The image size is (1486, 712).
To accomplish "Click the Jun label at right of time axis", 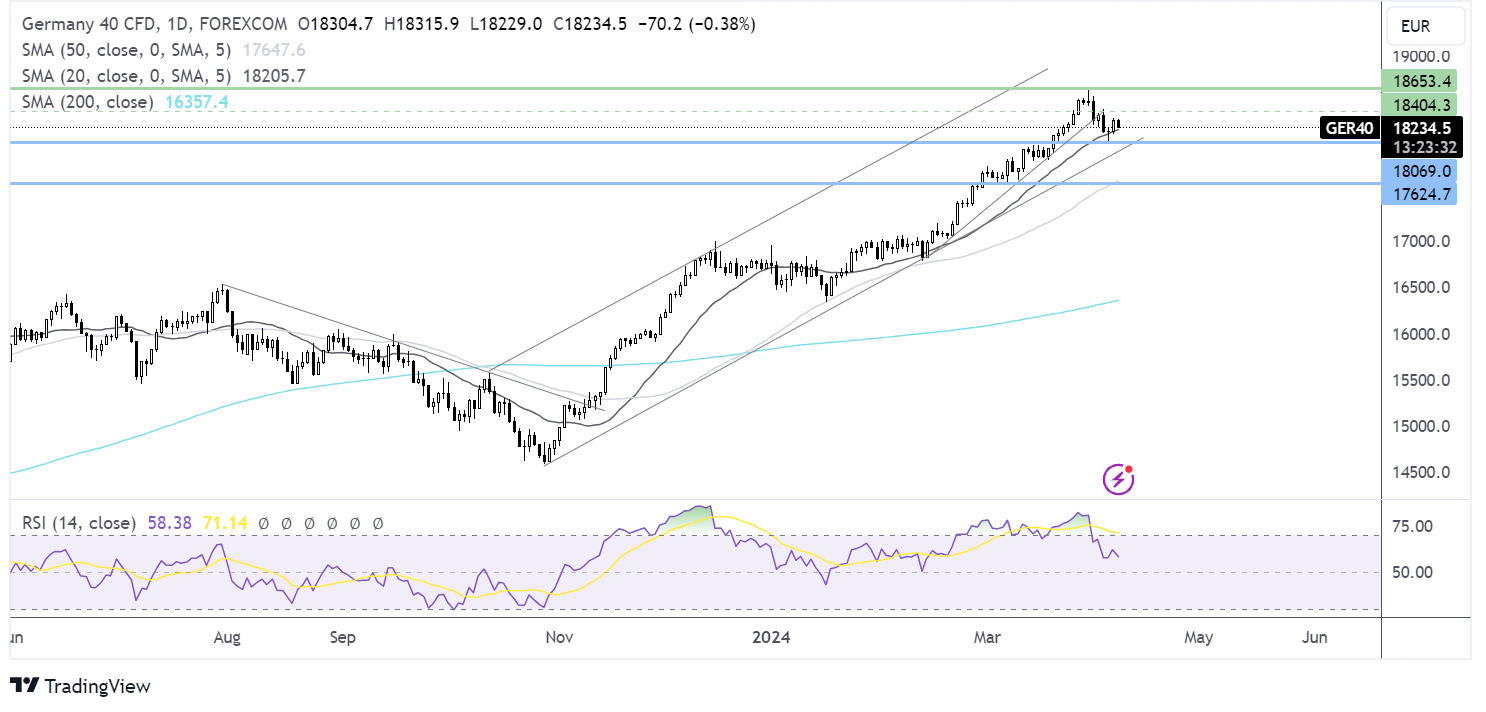I will coord(1316,638).
